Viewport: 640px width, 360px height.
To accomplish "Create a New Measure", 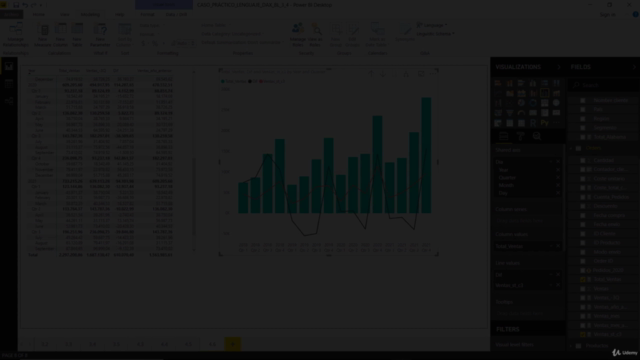I will pos(42,35).
